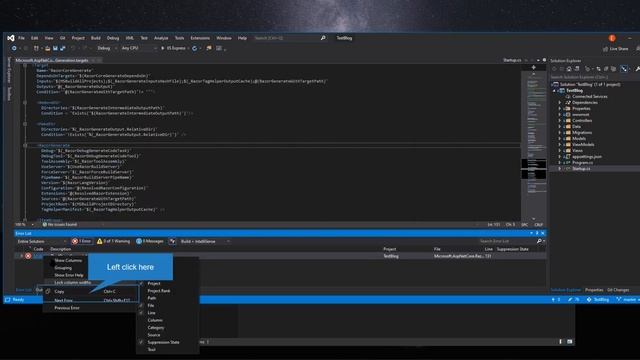Screen dimensions: 640x360
Task: Expand the Migrations folder
Action: click(560, 133)
